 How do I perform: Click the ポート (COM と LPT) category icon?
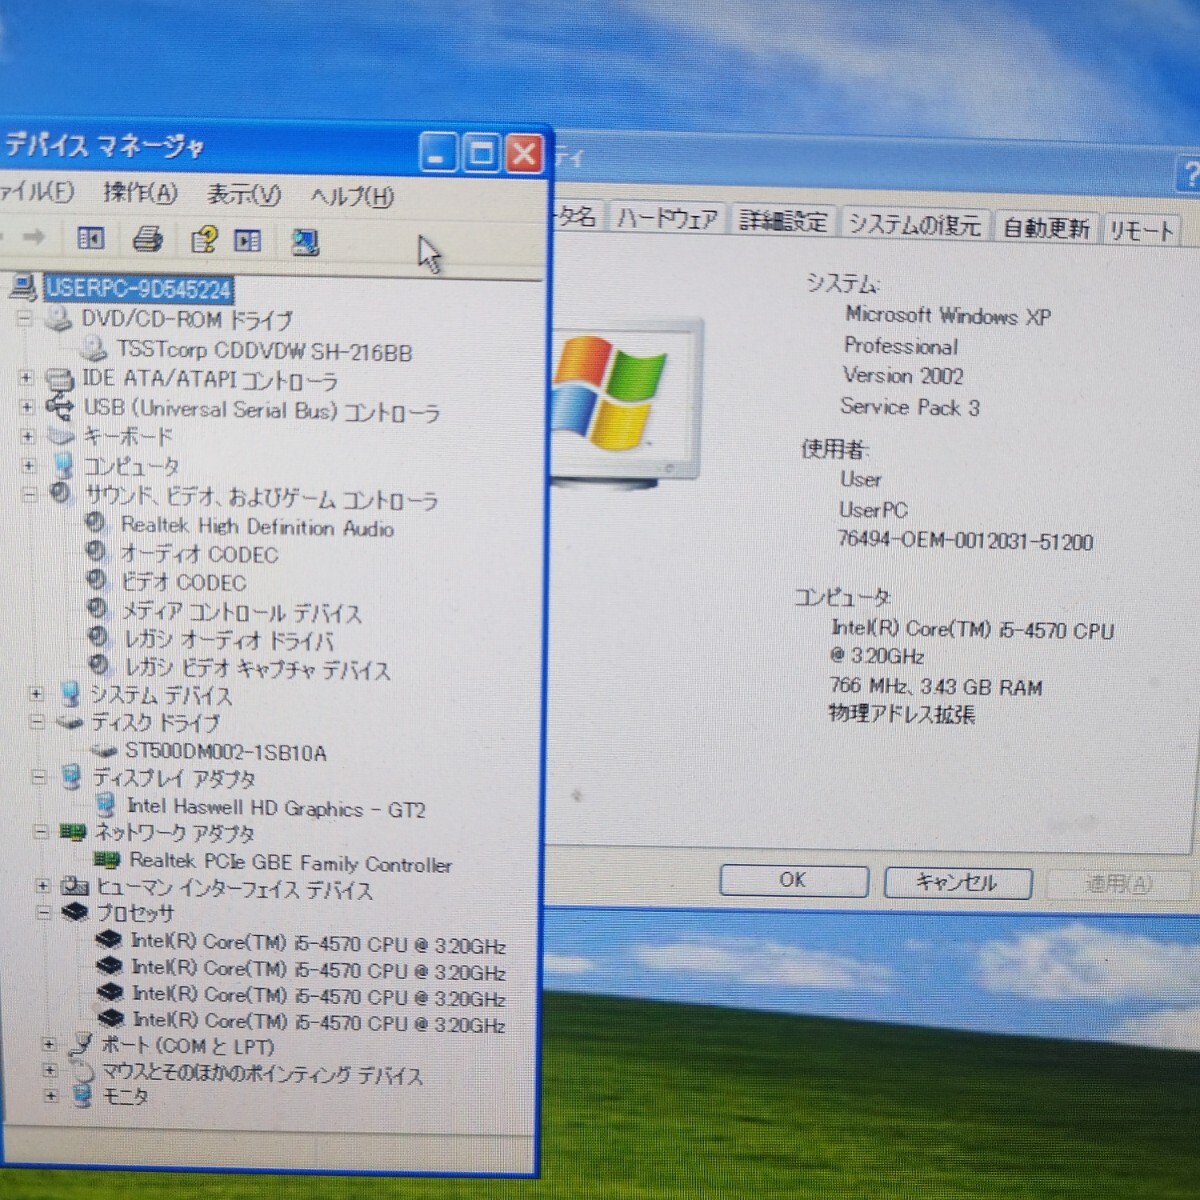81,1046
